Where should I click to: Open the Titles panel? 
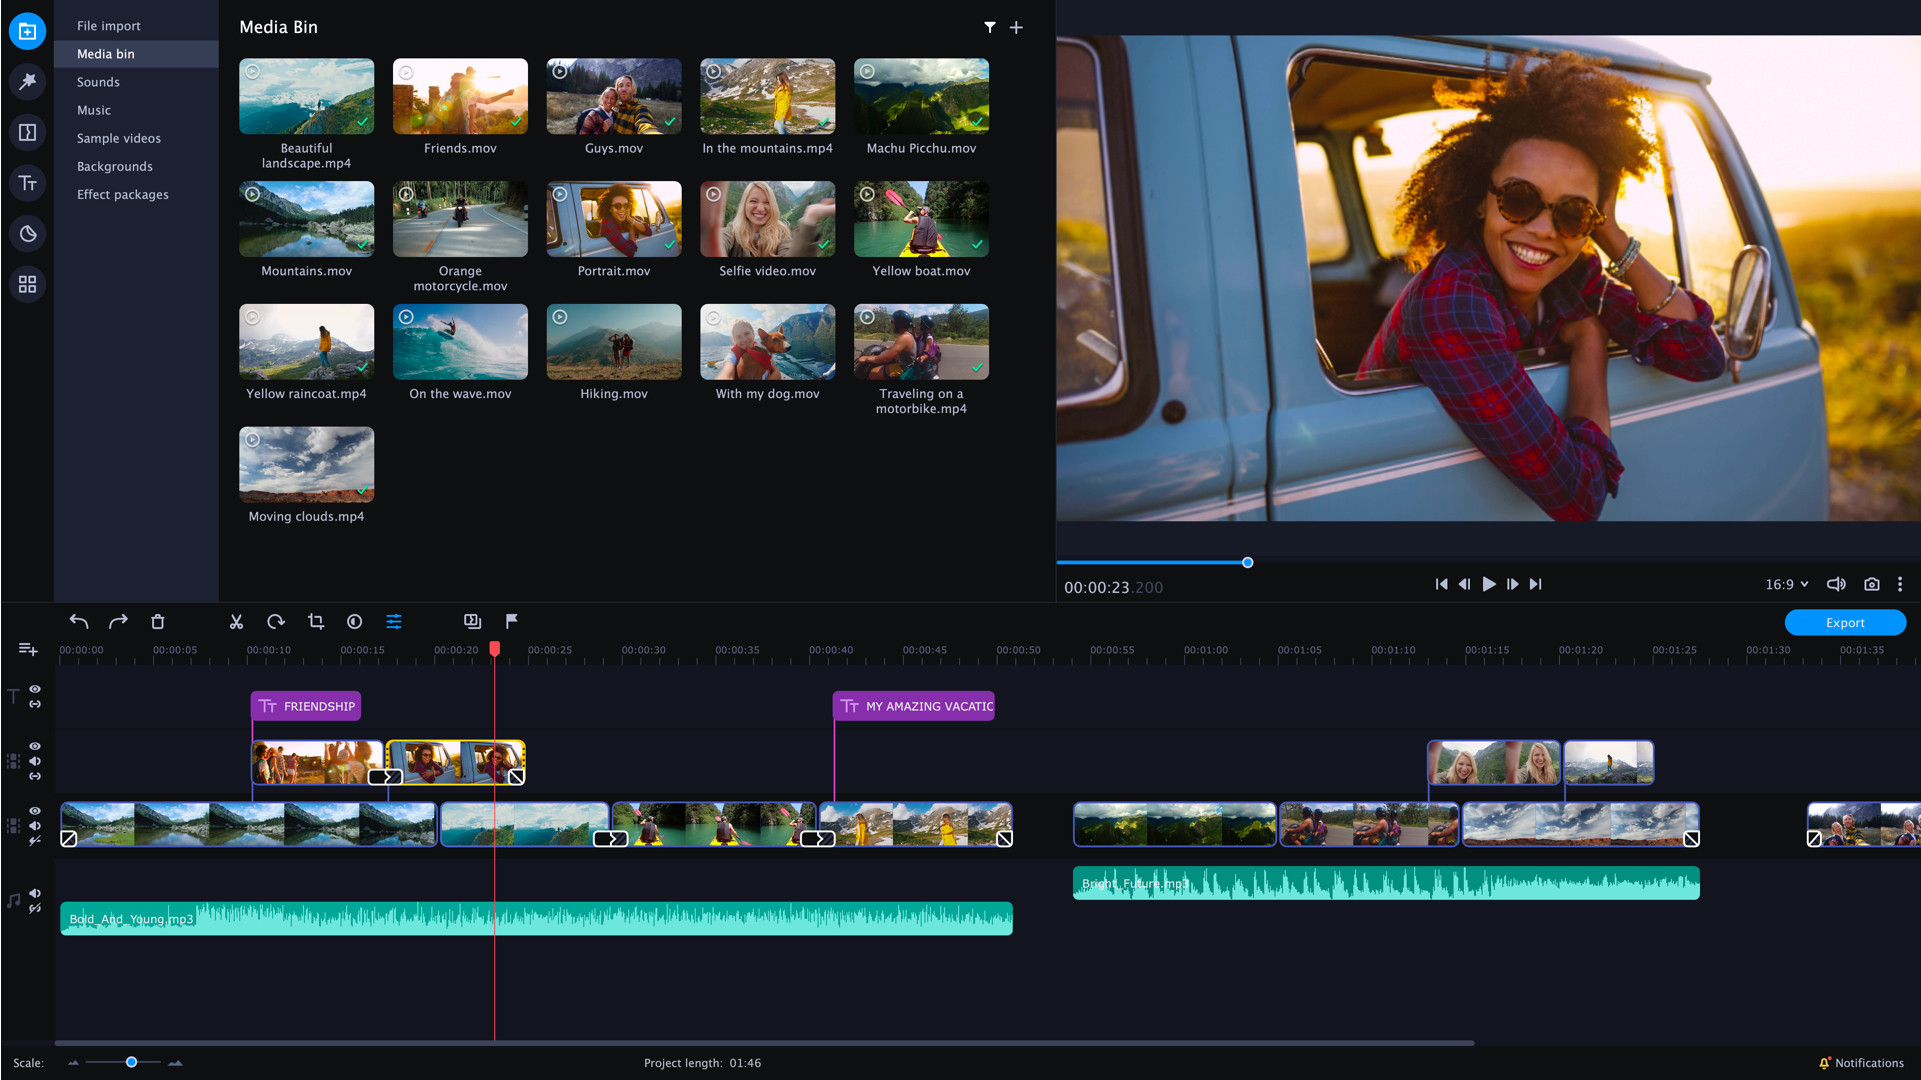[x=28, y=183]
